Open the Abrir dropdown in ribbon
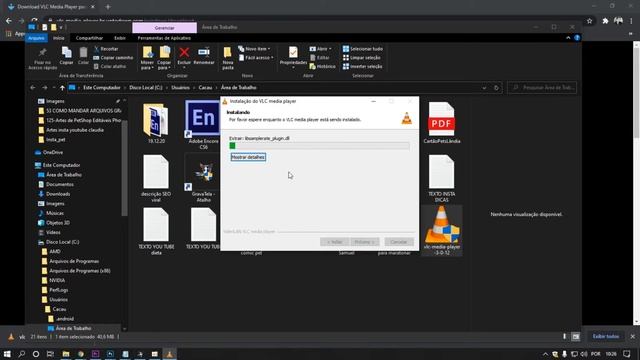 [320, 49]
